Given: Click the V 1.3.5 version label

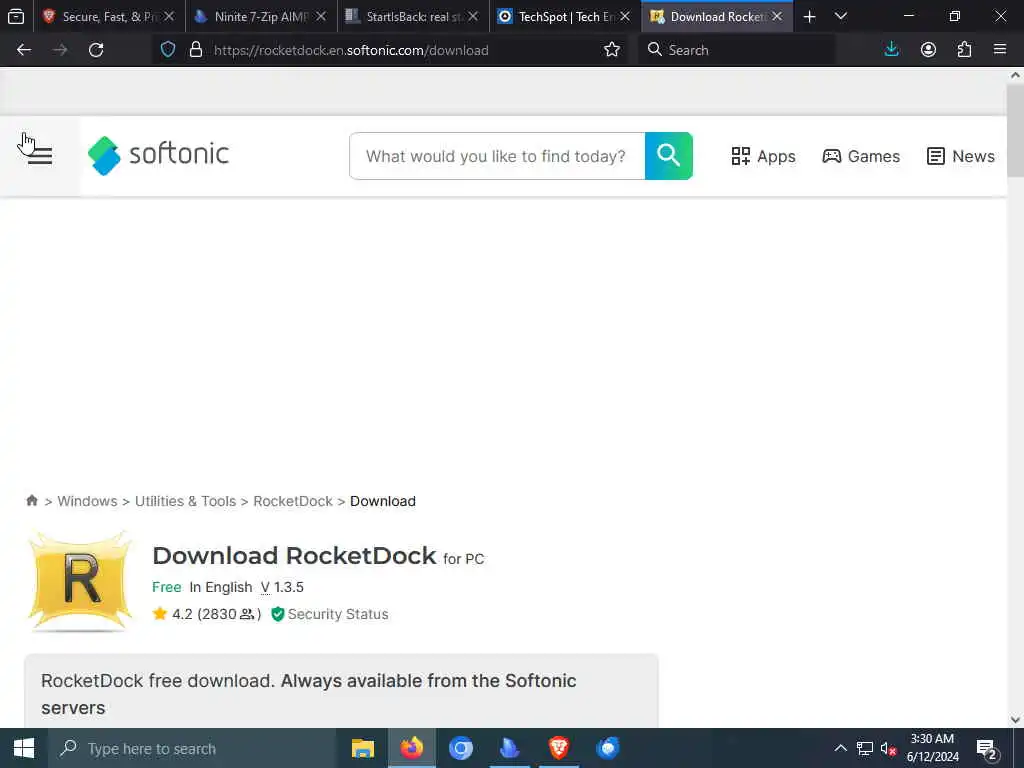Looking at the screenshot, I should [282, 587].
